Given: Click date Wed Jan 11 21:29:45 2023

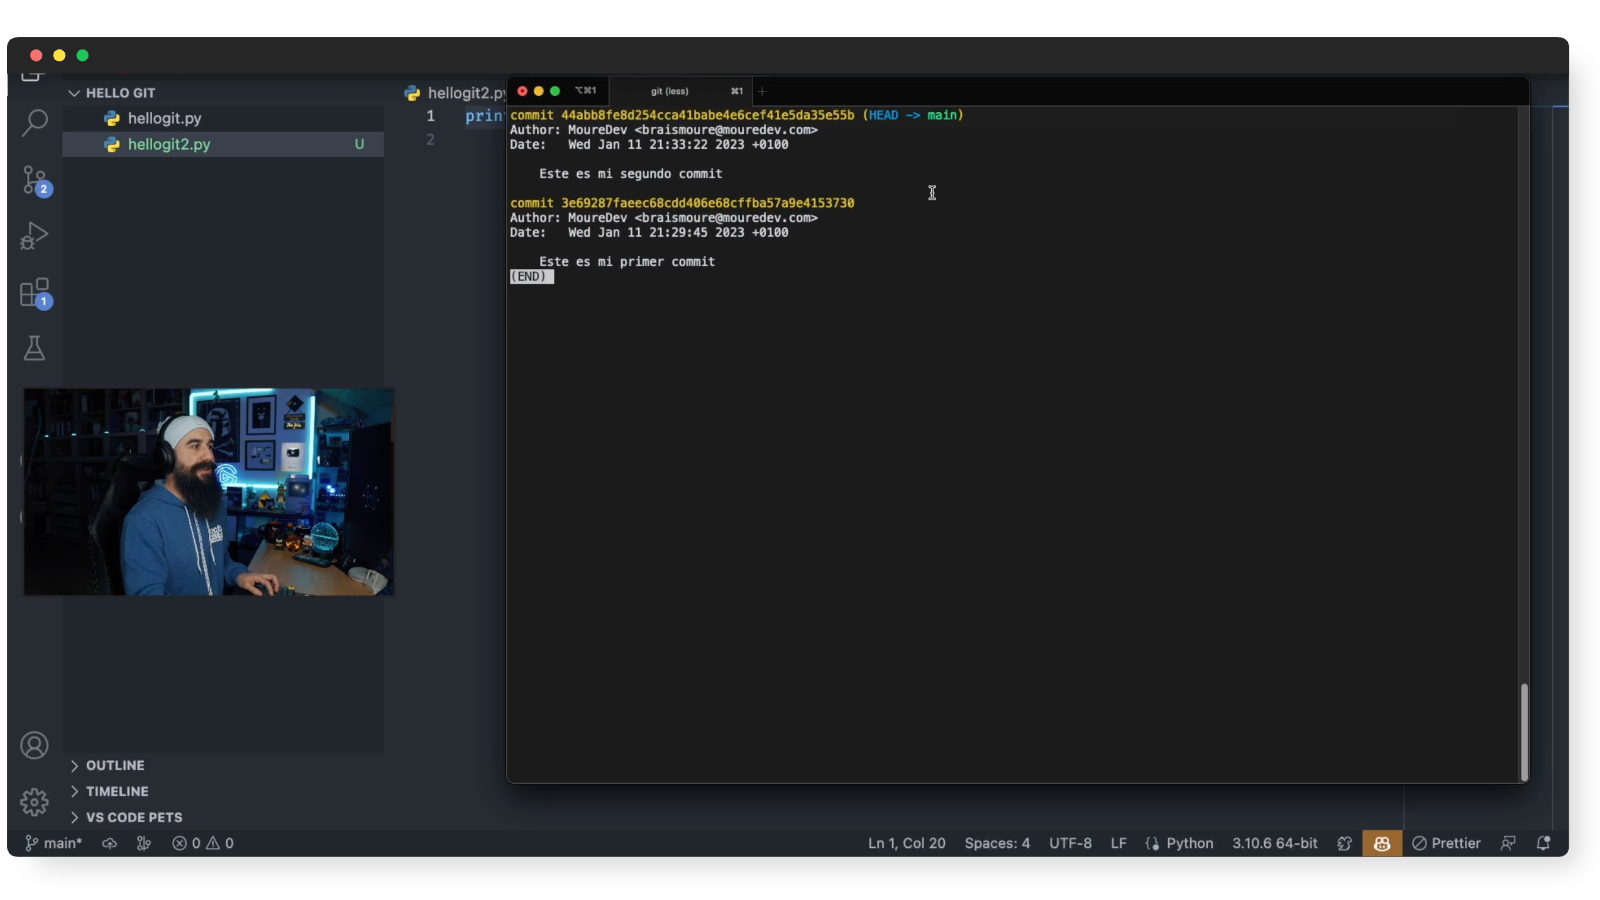Looking at the screenshot, I should 656,233.
